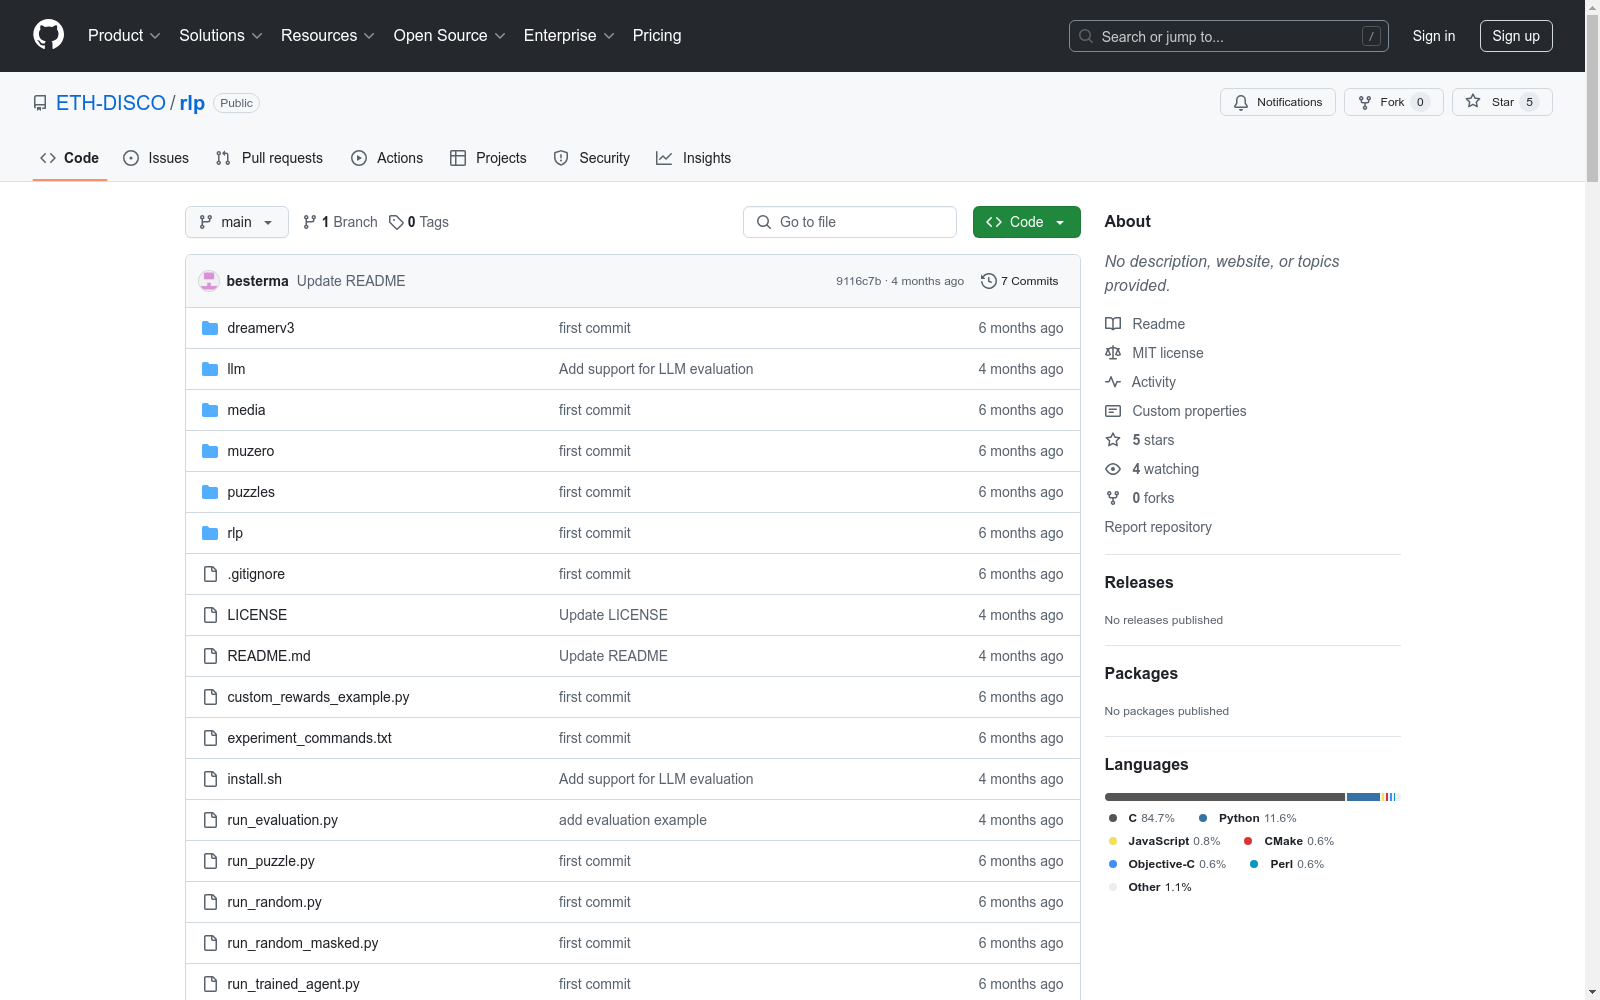This screenshot has height=1000, width=1600.
Task: Open run_evaluation.py file
Action: (x=282, y=820)
